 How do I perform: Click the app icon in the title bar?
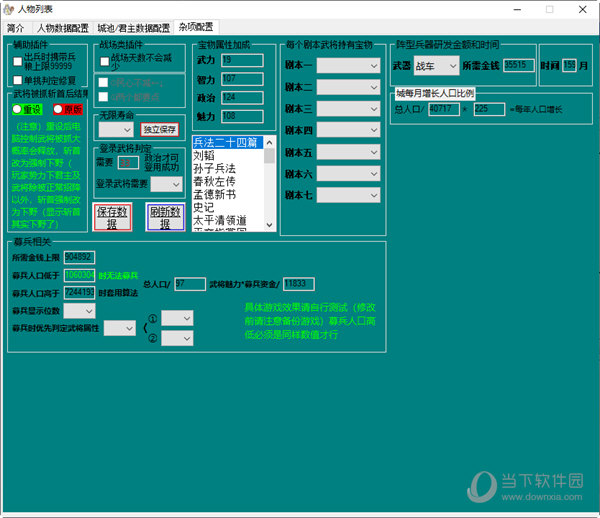pos(8,9)
